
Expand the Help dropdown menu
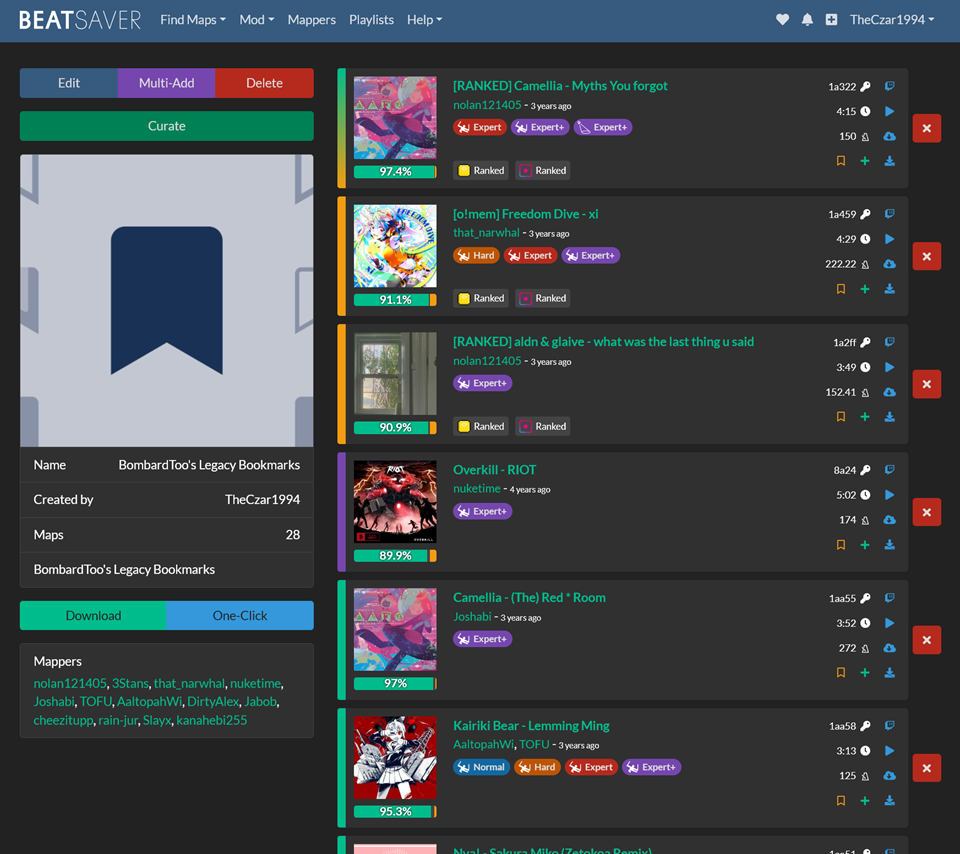point(424,20)
